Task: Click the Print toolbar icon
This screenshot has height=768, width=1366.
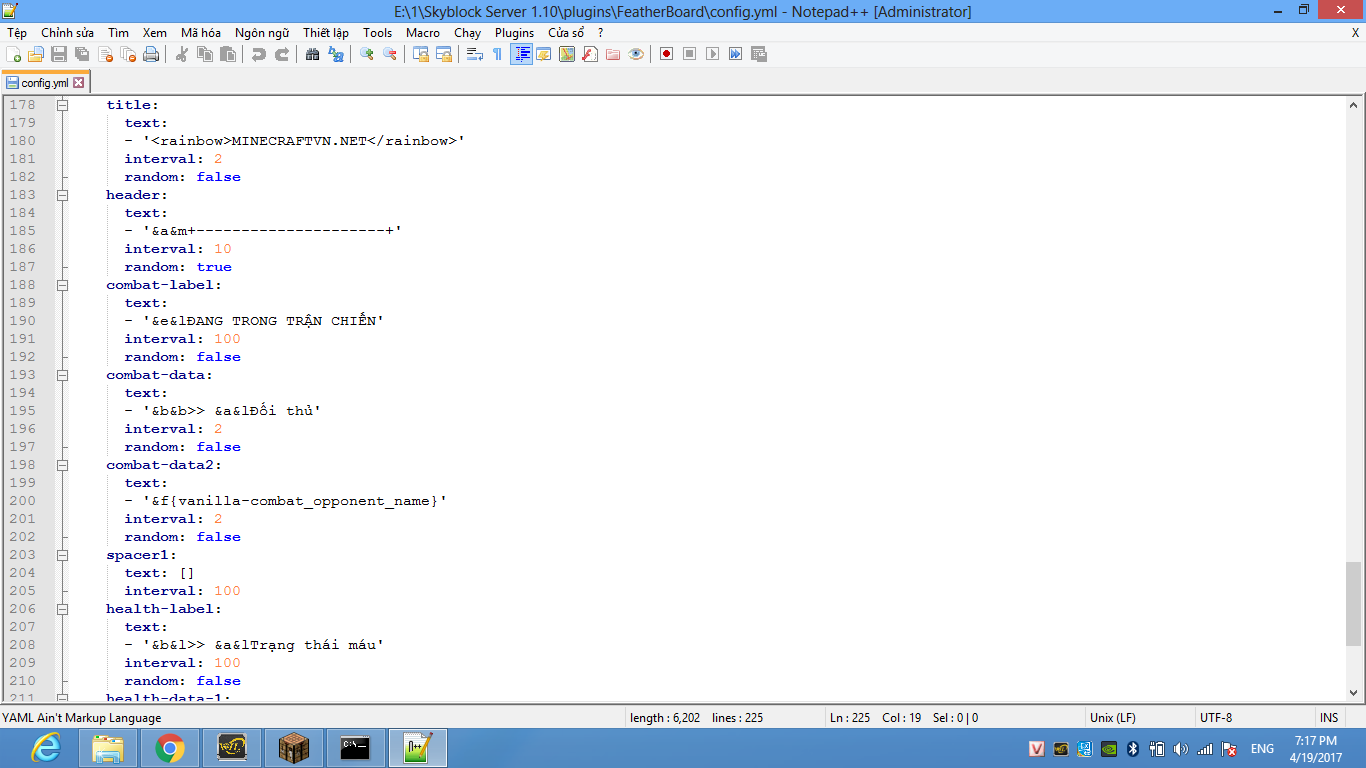Action: (151, 54)
